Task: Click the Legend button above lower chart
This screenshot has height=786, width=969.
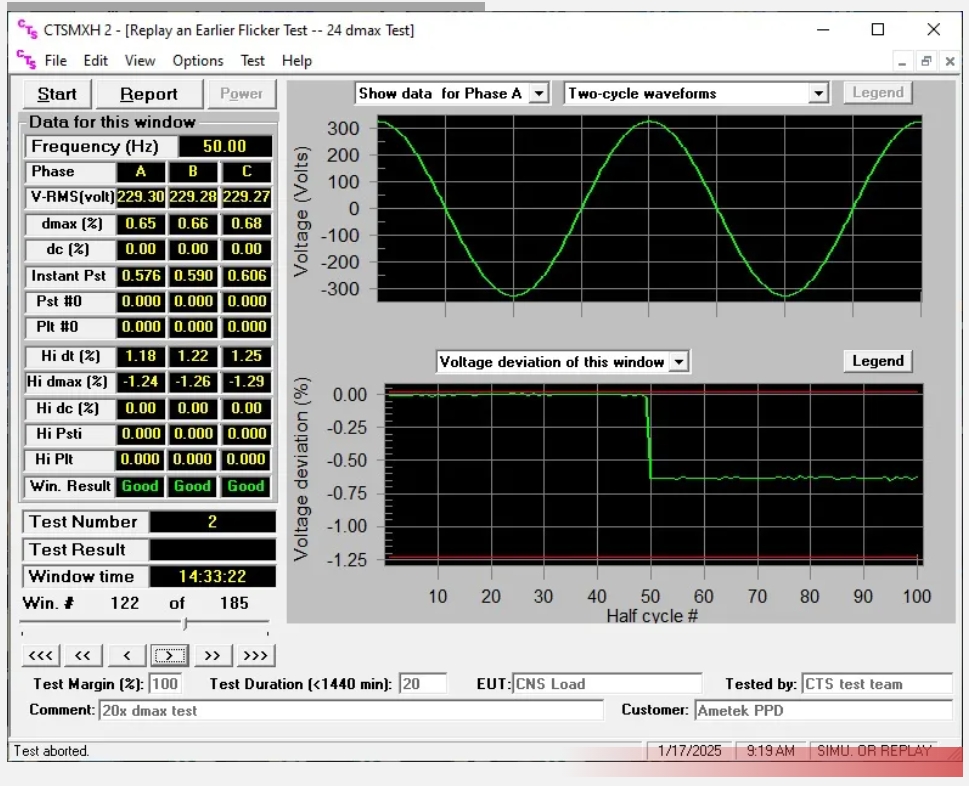Action: click(877, 361)
